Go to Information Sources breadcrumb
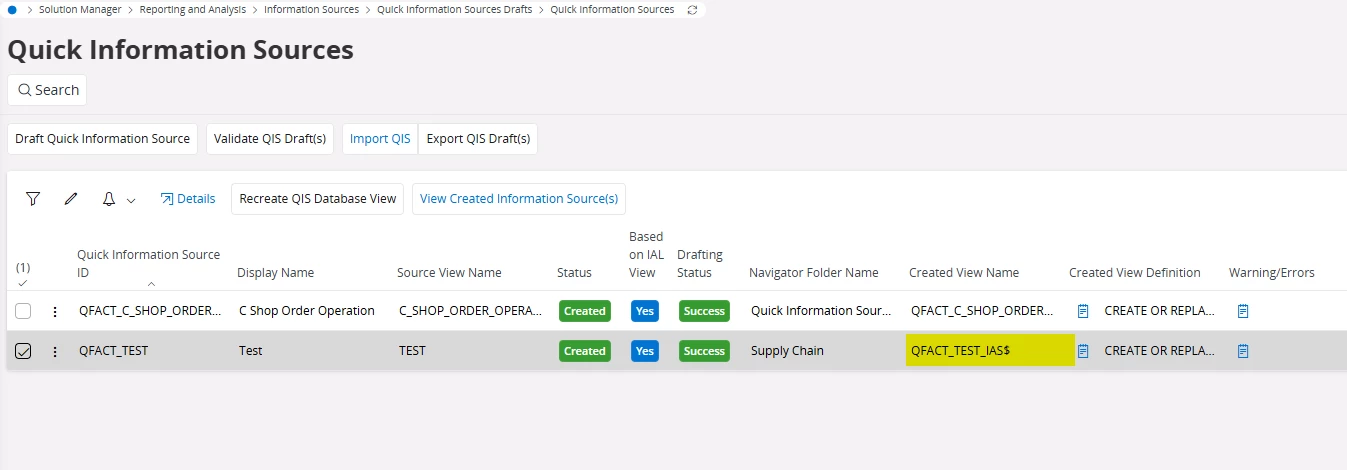This screenshot has height=470, width=1347. 311,9
